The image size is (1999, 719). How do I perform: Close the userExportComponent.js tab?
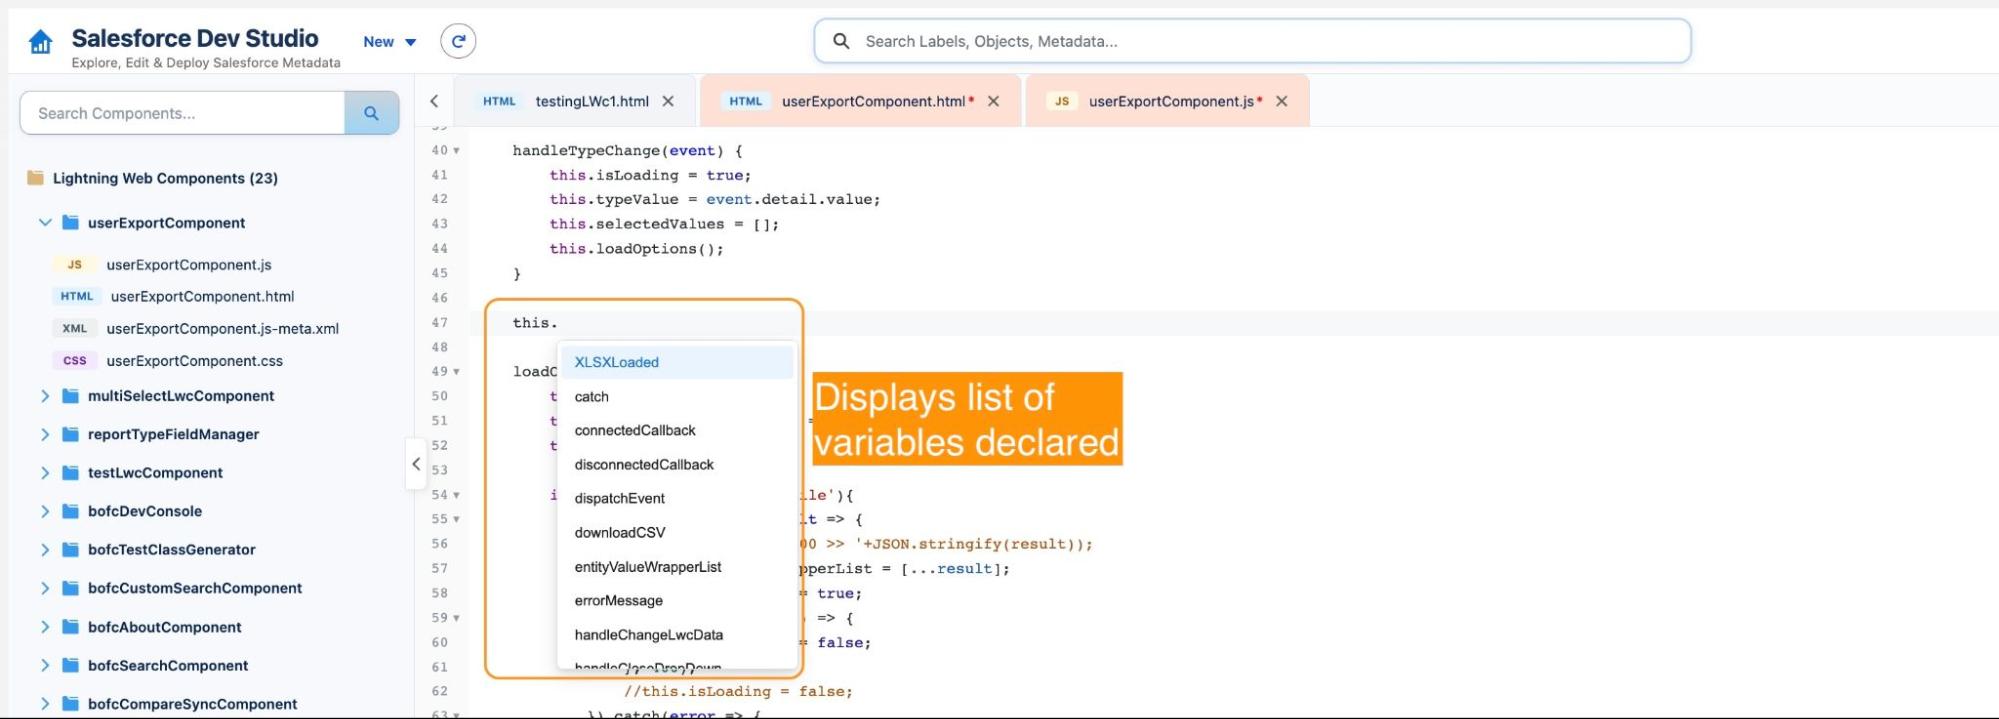point(1281,101)
